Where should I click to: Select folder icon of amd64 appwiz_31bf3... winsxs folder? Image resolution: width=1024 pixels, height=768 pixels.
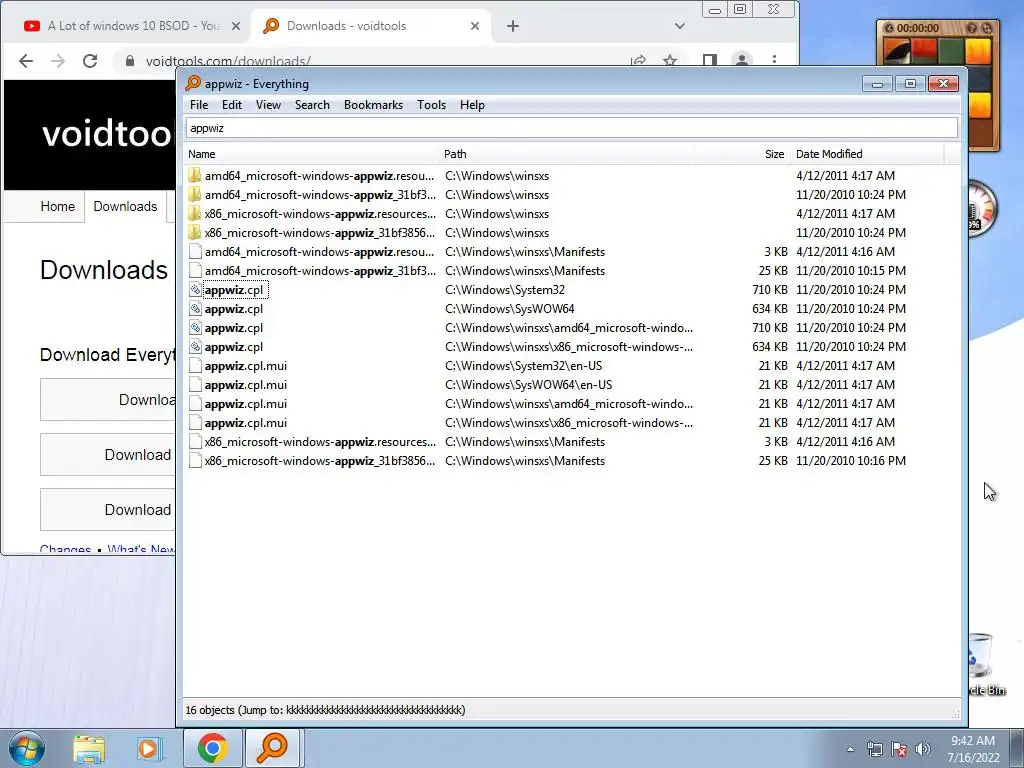point(195,195)
